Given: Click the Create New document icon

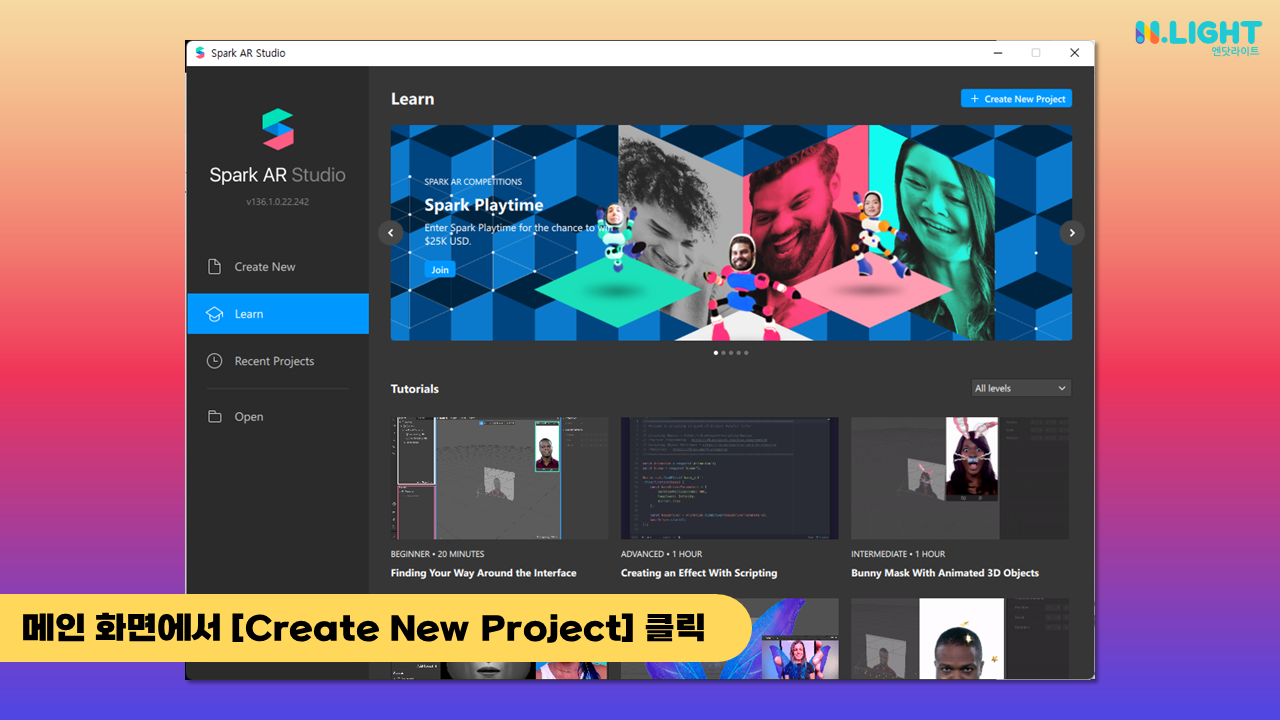Looking at the screenshot, I should point(214,267).
